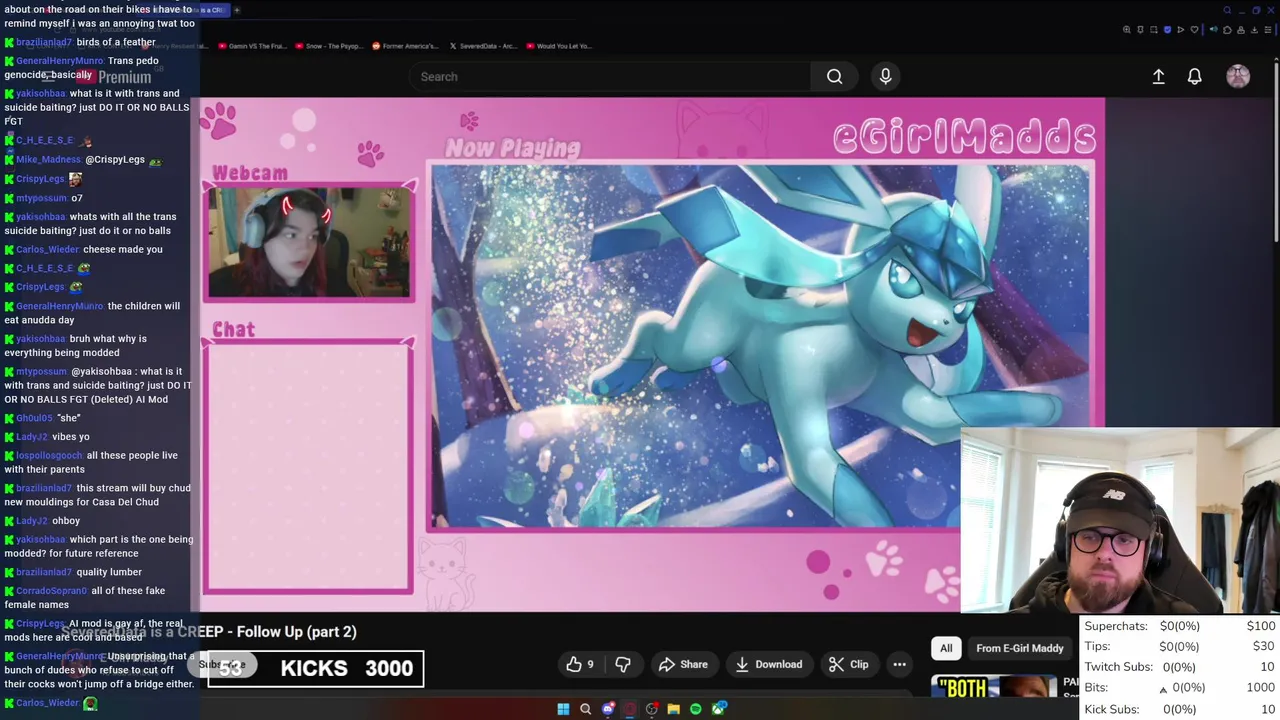Download the video

[768, 664]
